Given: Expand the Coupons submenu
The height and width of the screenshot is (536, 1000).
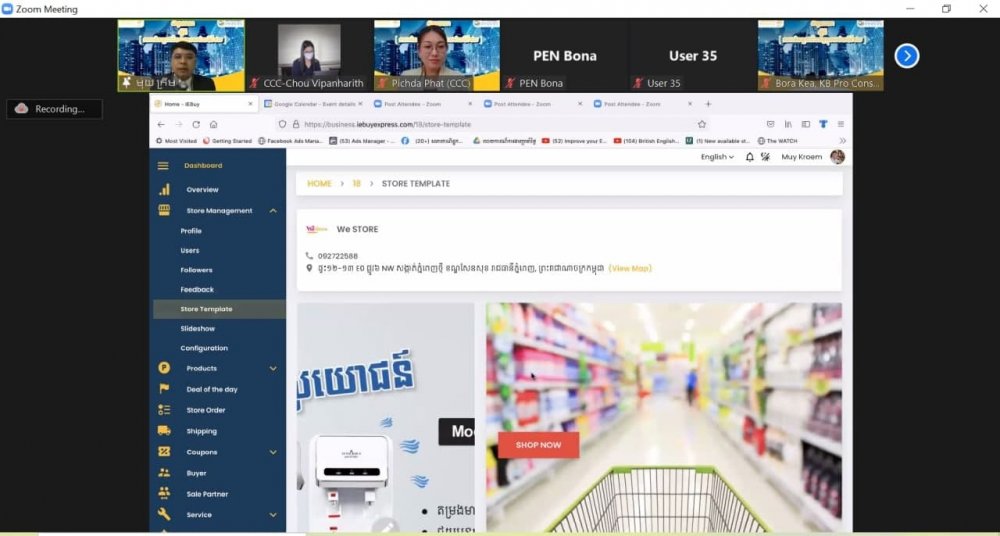Looking at the screenshot, I should tap(273, 452).
